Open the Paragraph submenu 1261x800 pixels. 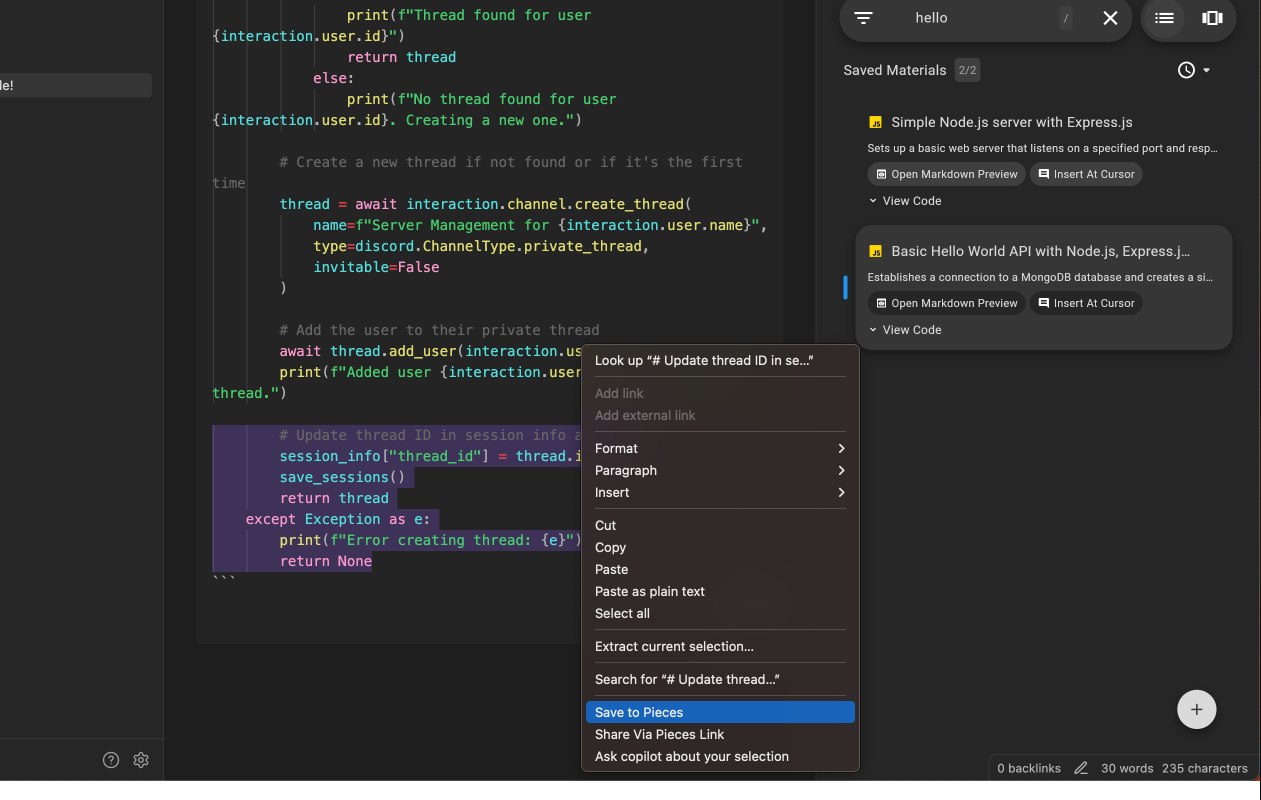click(720, 470)
